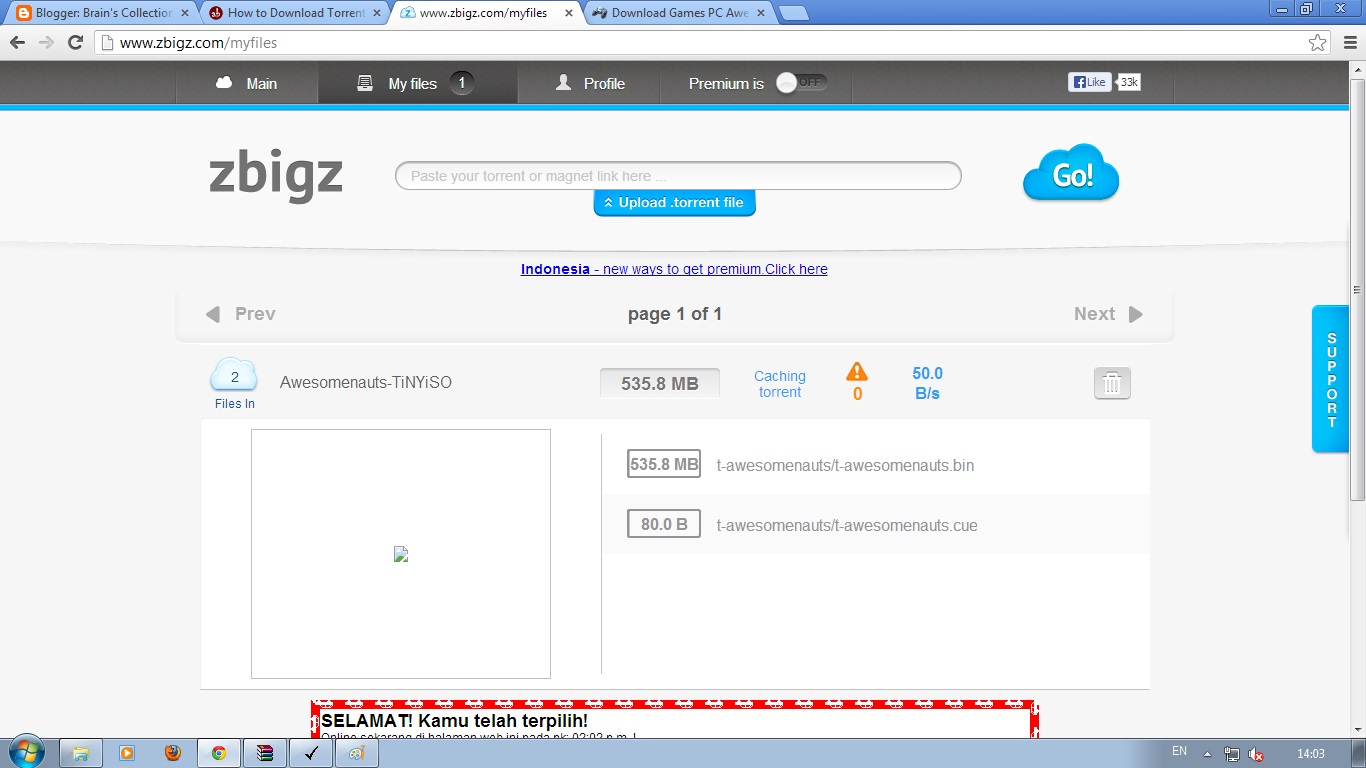This screenshot has height=768, width=1366.
Task: Click the 80.0 B file size badge
Action: 664,524
